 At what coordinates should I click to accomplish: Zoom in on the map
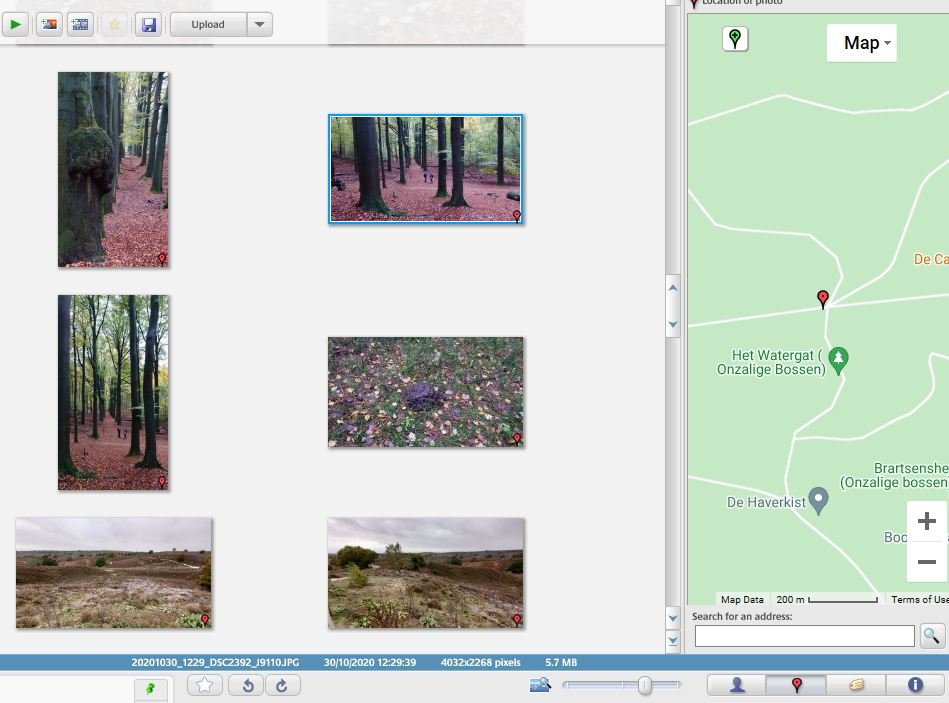pyautogui.click(x=926, y=521)
